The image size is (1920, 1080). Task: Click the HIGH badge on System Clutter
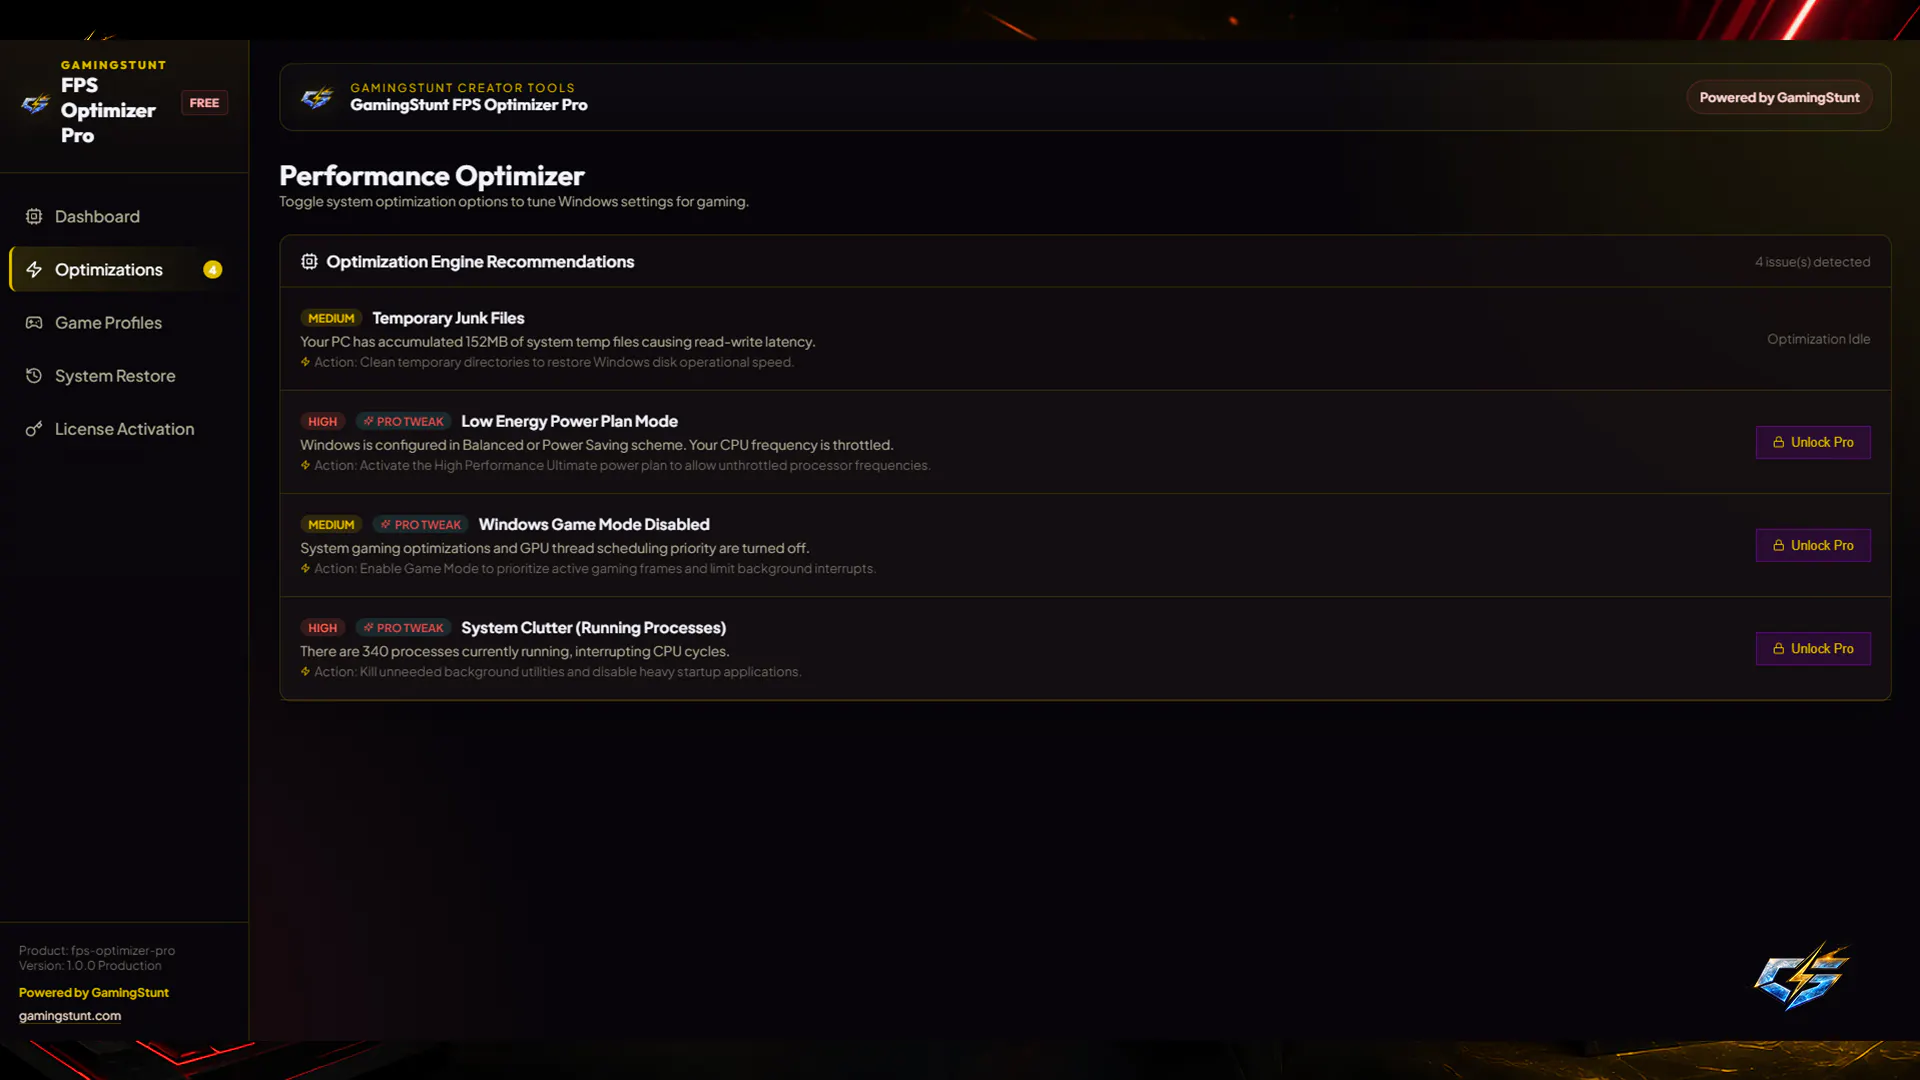(x=322, y=627)
